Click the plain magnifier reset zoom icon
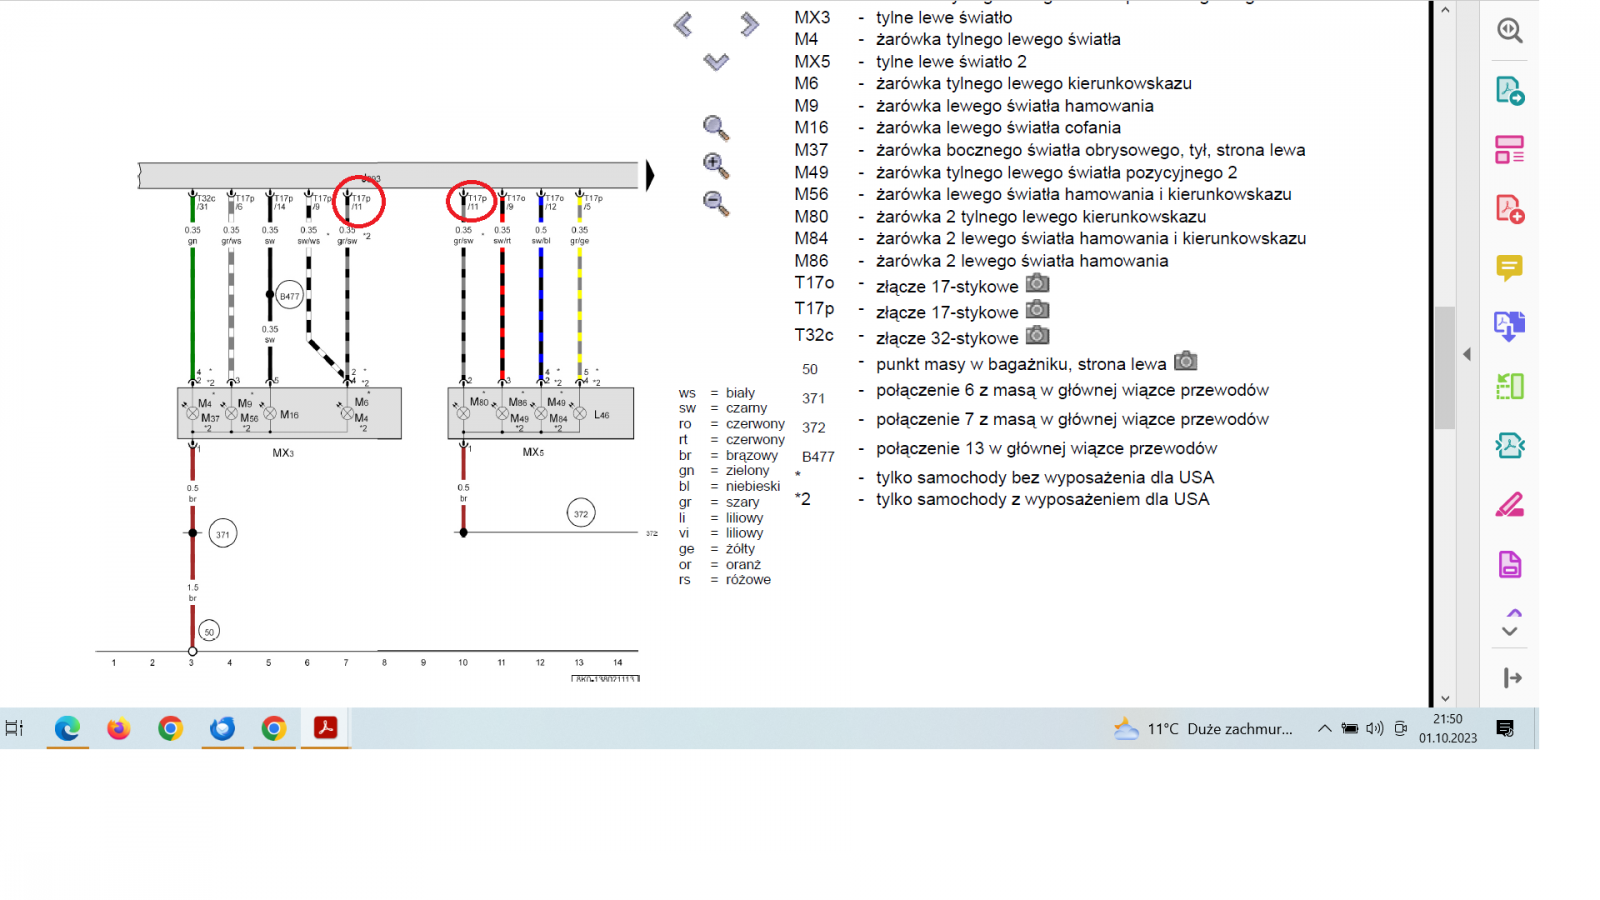This screenshot has width=1600, height=900. pos(716,127)
